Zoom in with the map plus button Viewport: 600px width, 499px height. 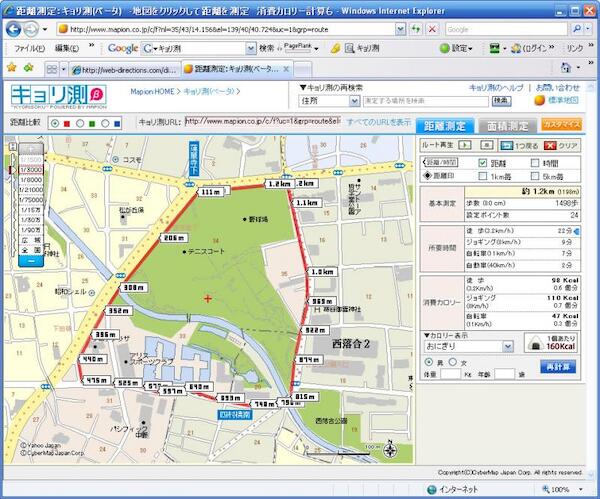click(31, 148)
